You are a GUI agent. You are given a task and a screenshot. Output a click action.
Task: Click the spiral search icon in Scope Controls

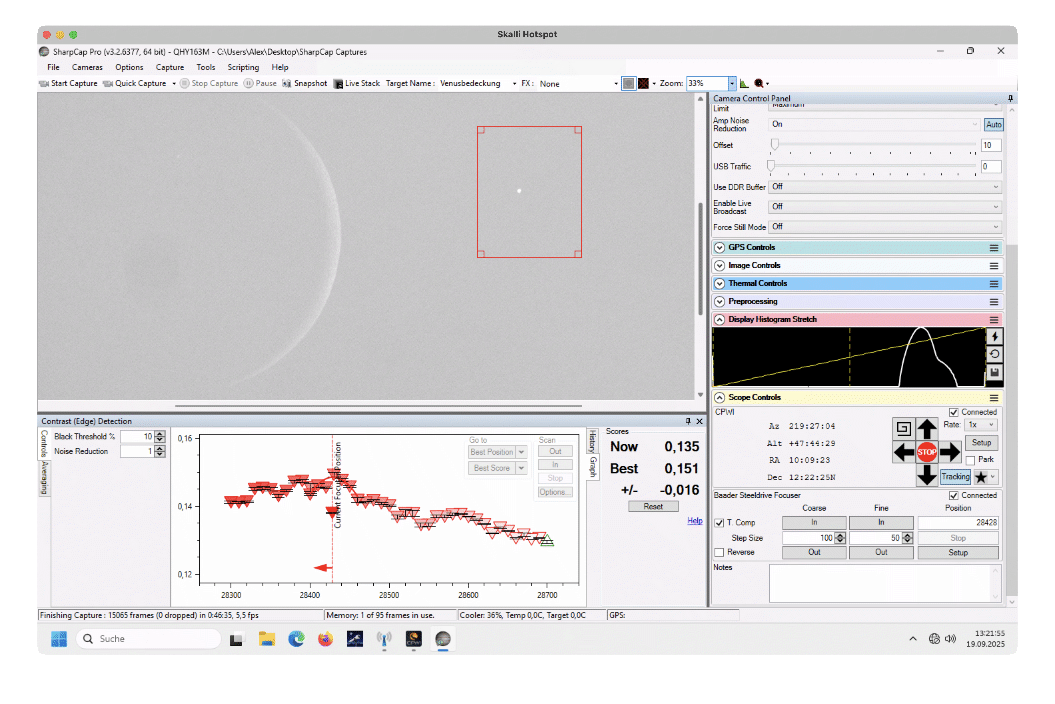tap(903, 429)
